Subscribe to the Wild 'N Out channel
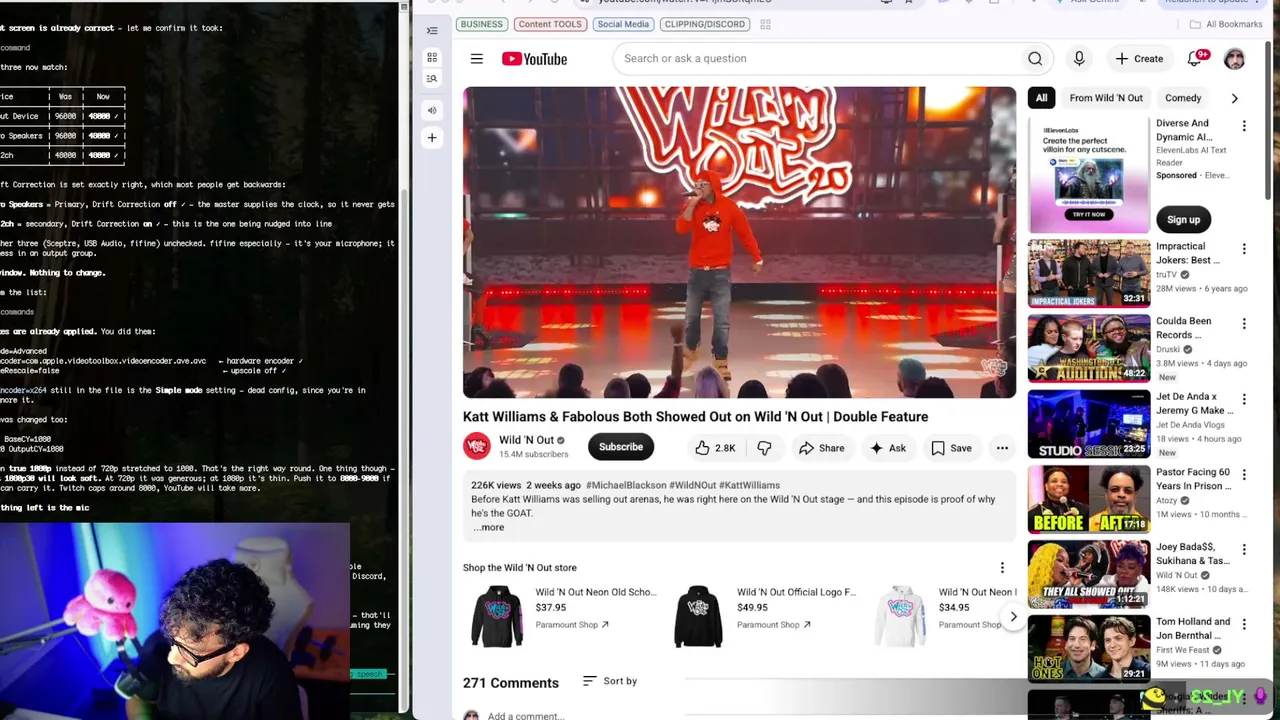 [621, 447]
